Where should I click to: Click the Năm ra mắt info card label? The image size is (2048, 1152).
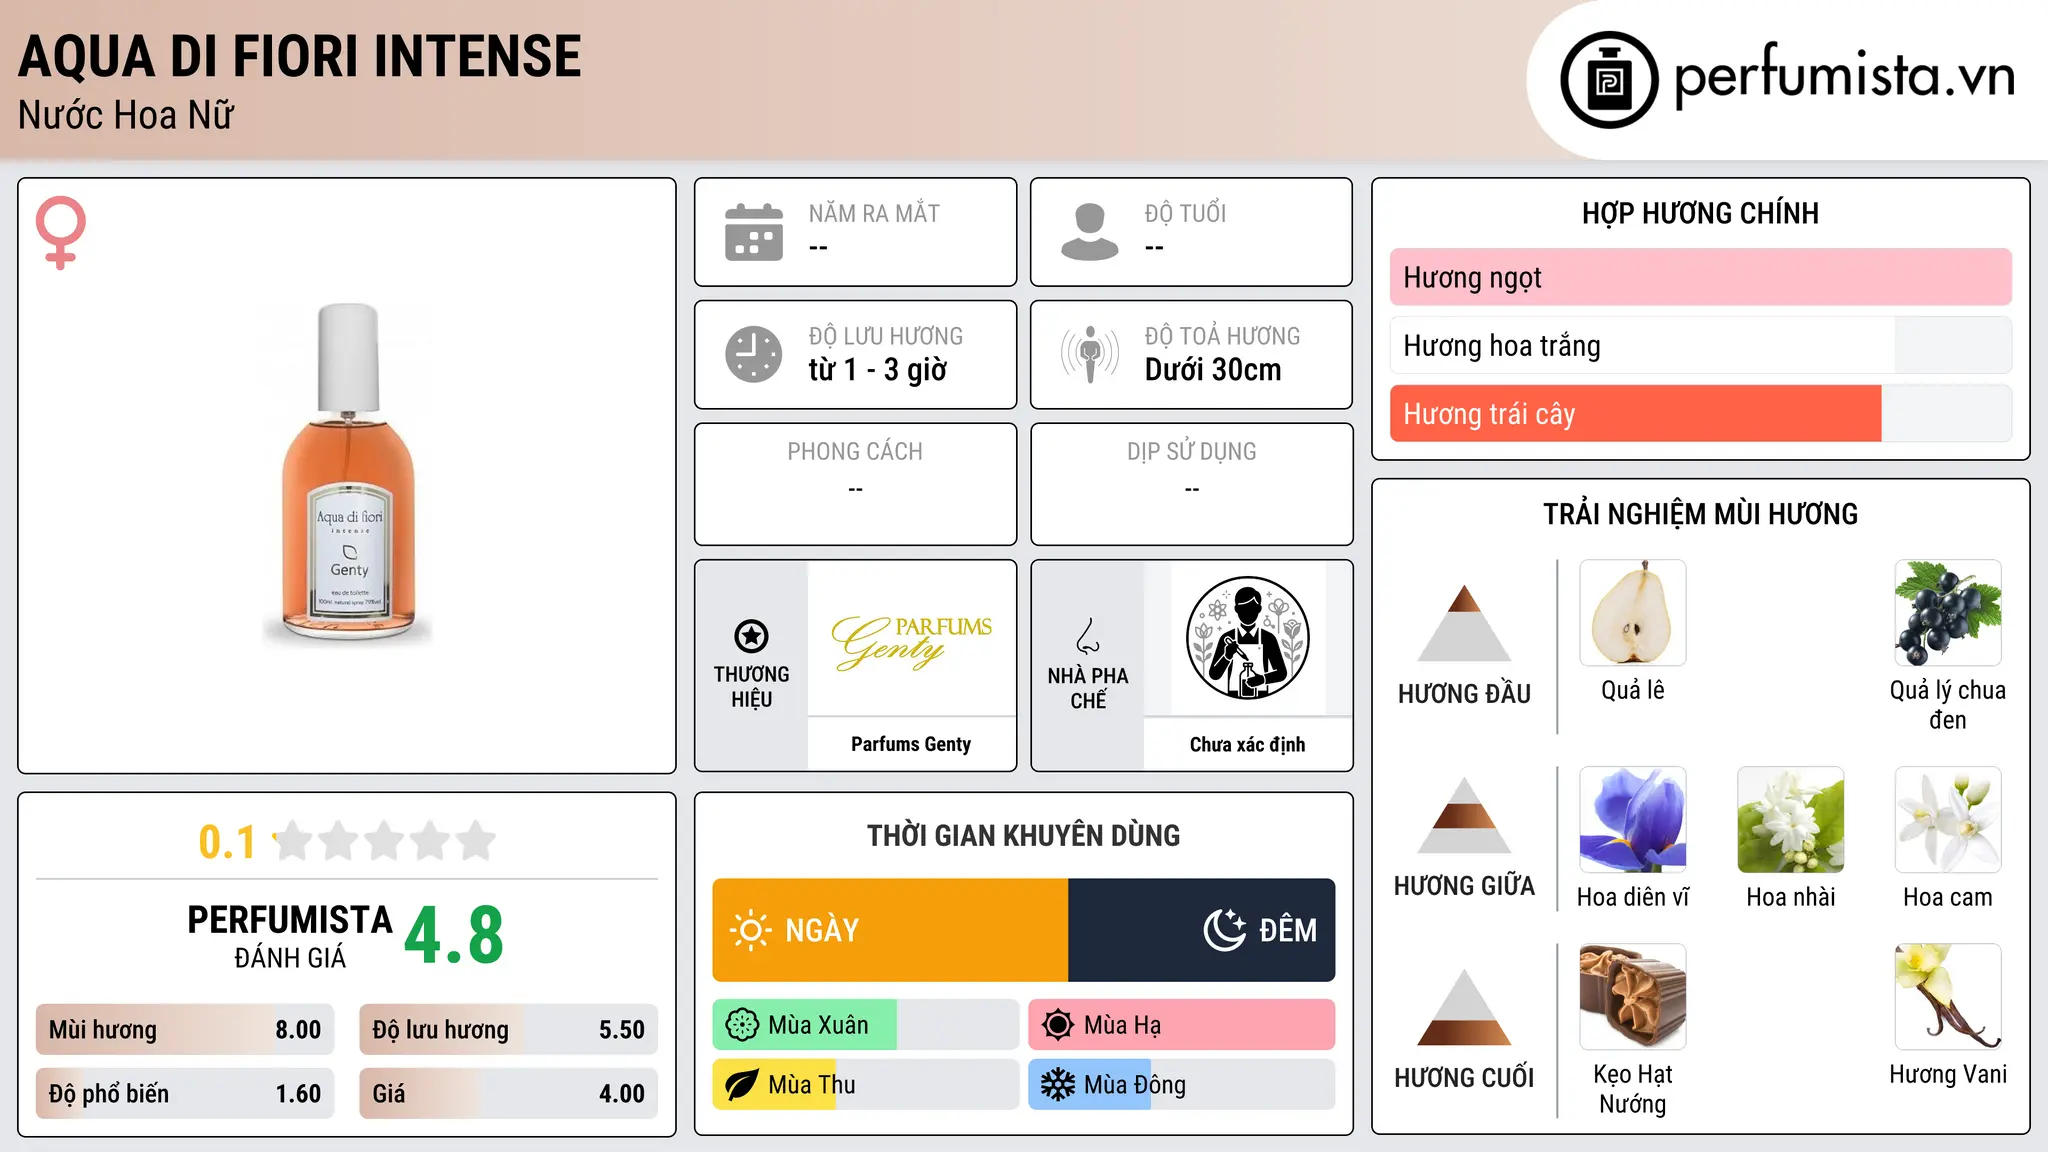click(x=874, y=213)
